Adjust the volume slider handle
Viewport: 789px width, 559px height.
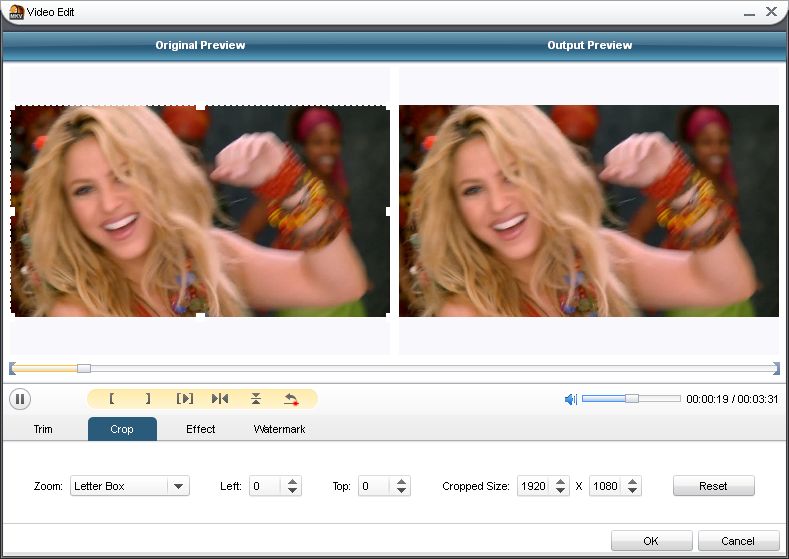tap(632, 398)
